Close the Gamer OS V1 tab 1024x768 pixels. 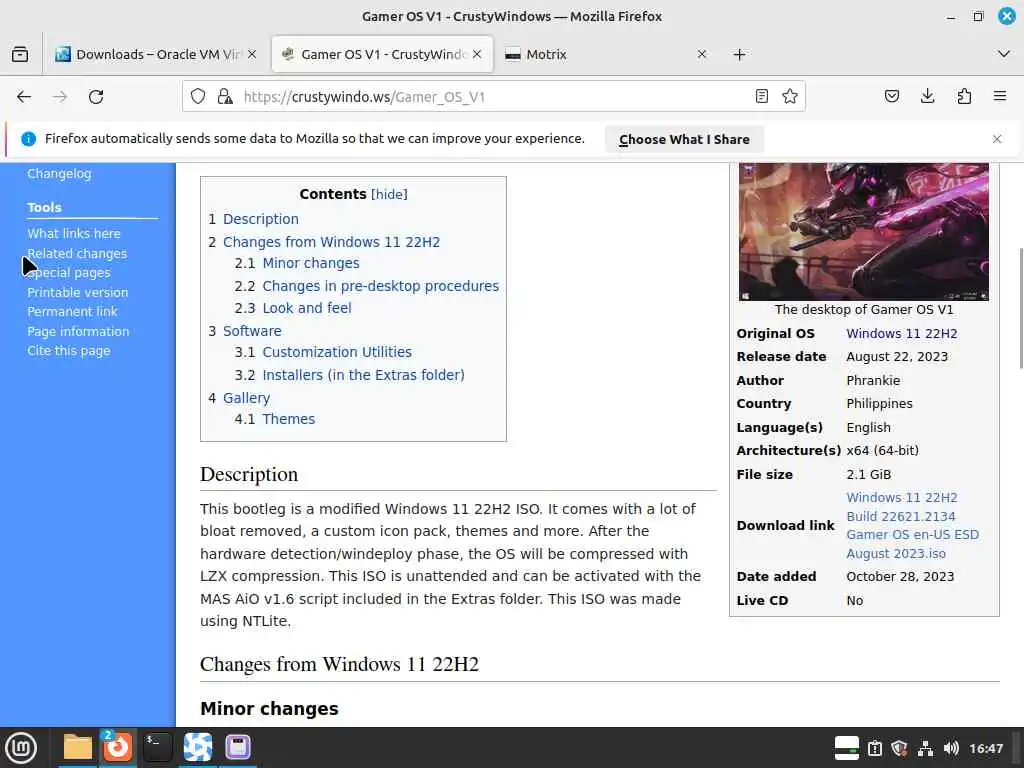(477, 54)
